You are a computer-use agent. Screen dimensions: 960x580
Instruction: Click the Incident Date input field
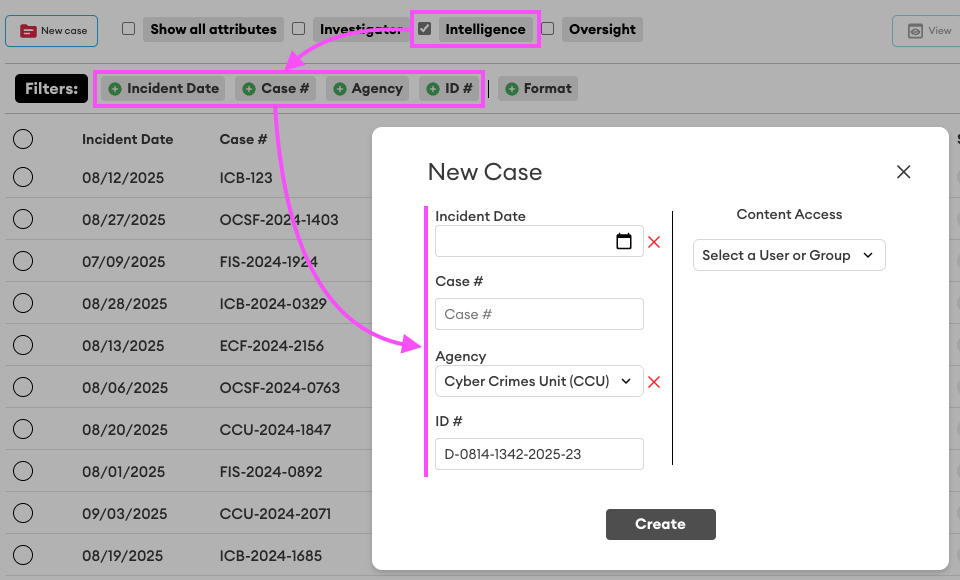click(x=539, y=241)
